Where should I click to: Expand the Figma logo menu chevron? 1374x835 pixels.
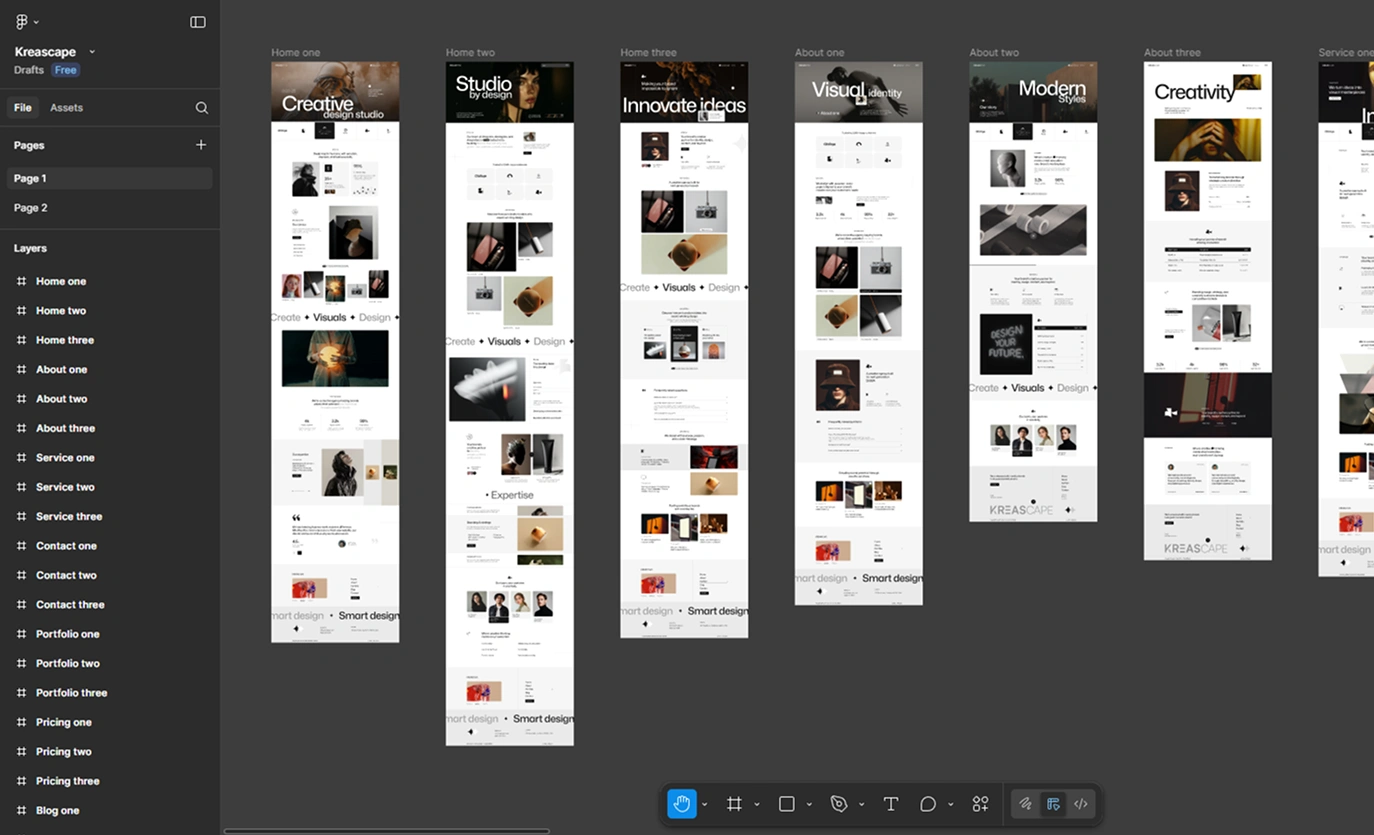pos(37,22)
